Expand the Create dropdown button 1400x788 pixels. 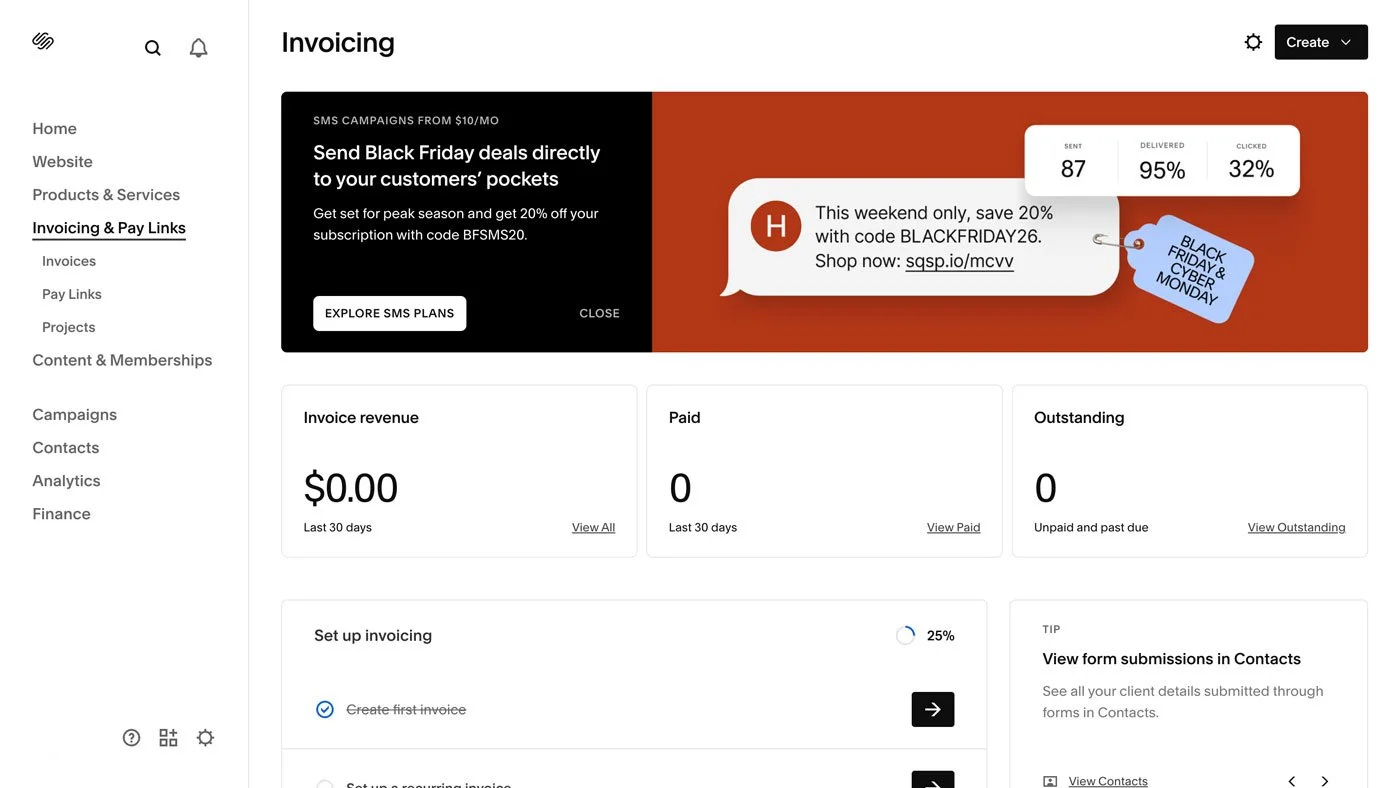pos(1321,42)
